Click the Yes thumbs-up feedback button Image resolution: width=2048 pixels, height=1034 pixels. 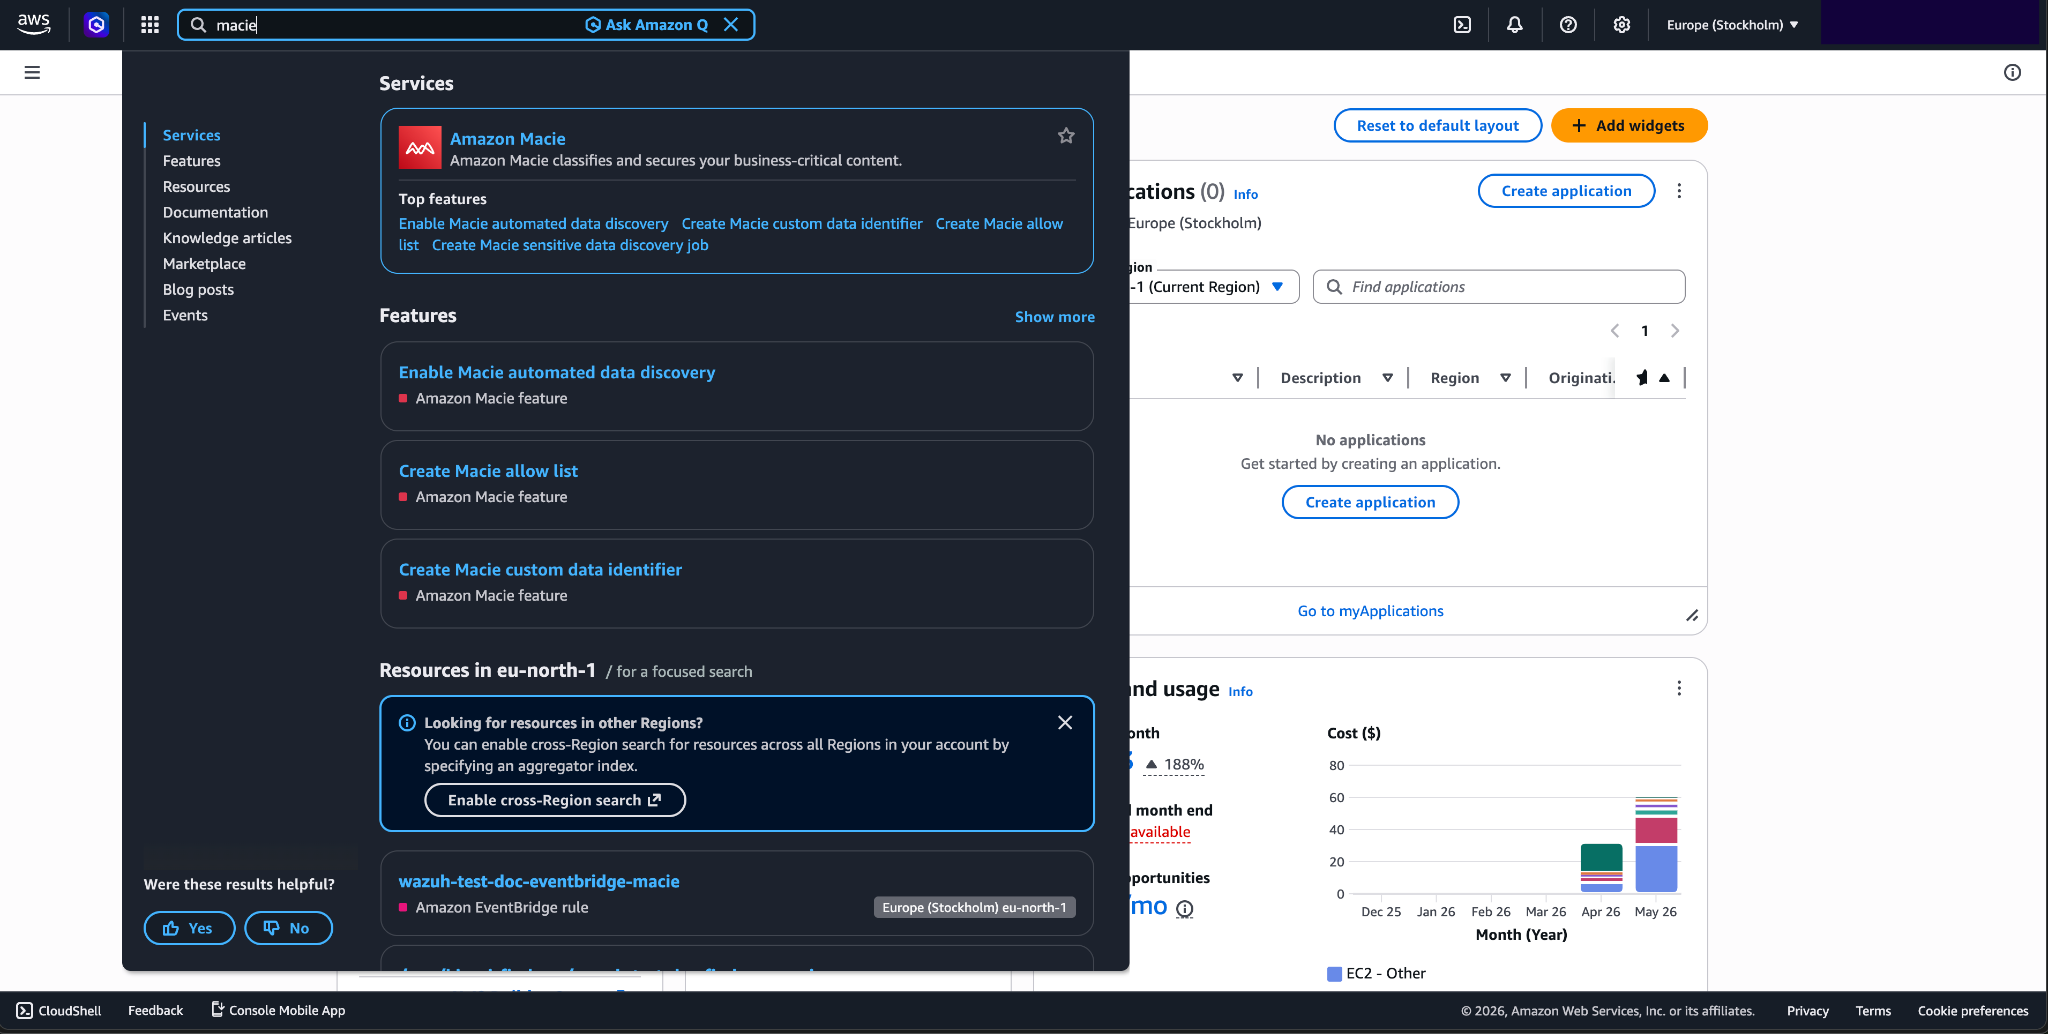(x=189, y=928)
